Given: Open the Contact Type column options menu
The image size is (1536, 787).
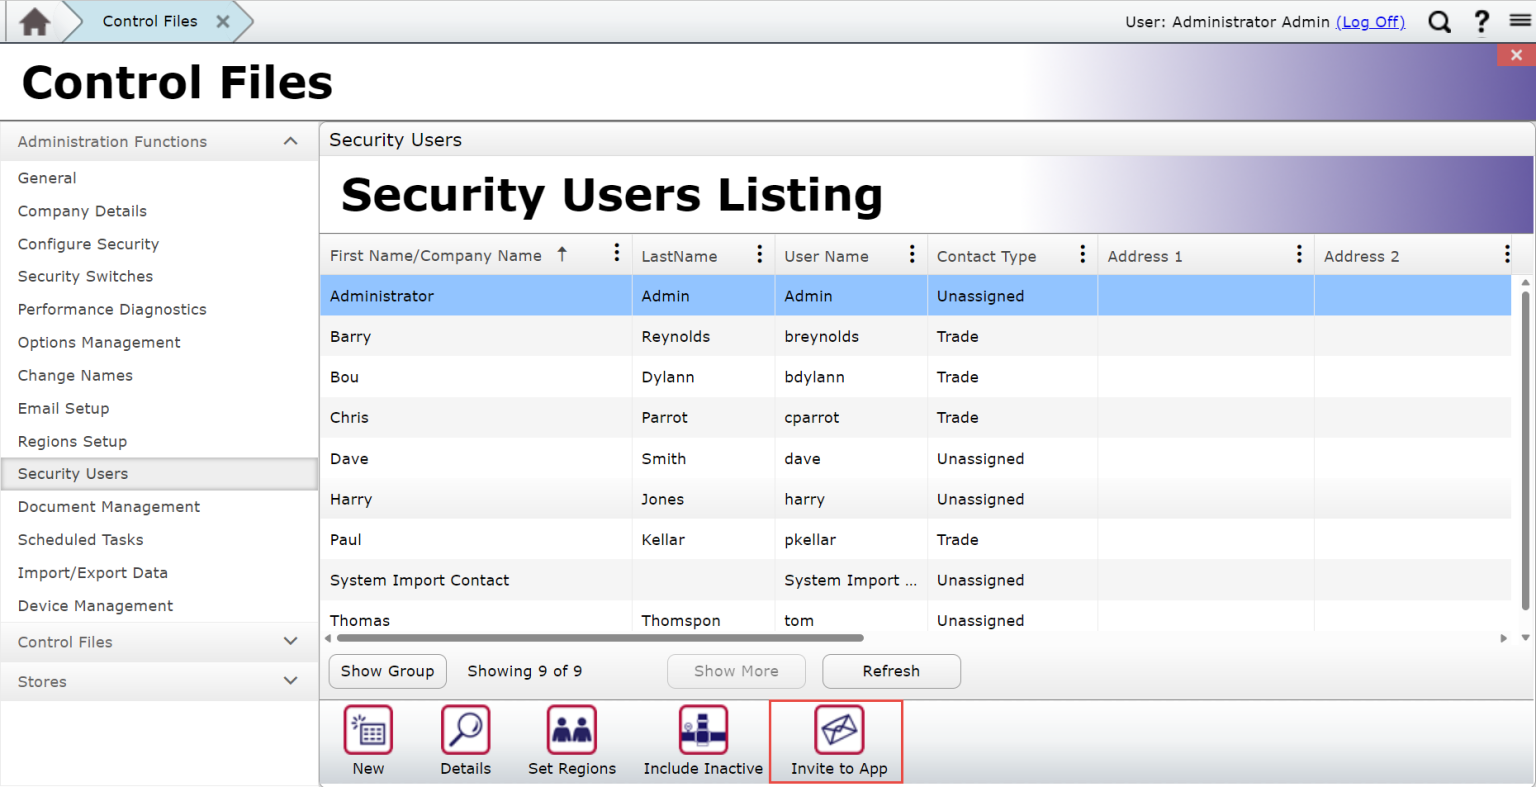Looking at the screenshot, I should [1082, 254].
